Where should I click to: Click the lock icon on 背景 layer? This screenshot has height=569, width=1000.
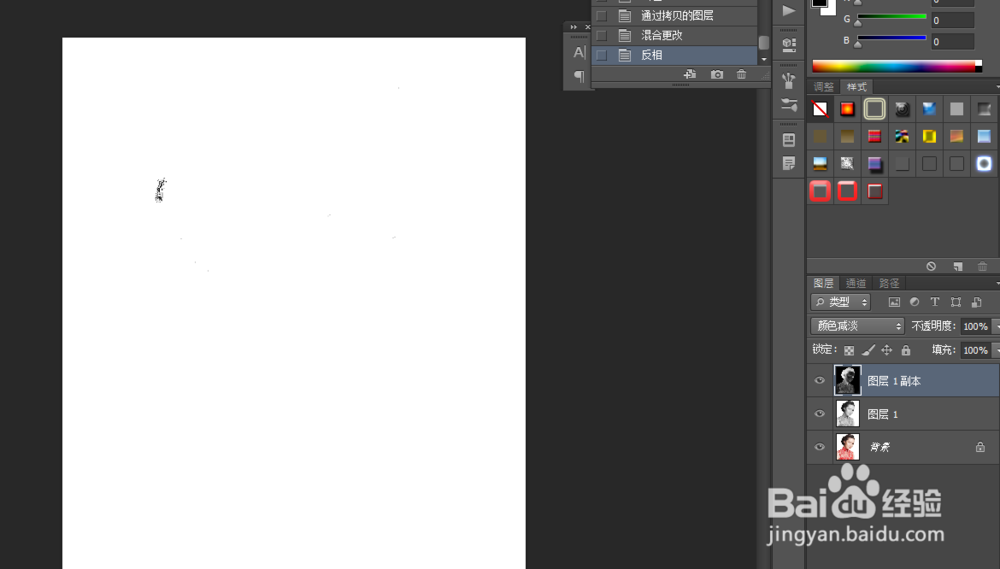980,447
